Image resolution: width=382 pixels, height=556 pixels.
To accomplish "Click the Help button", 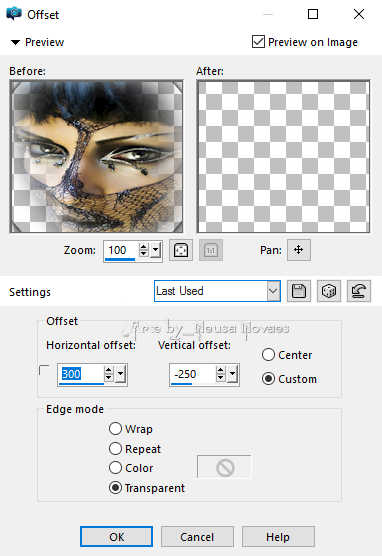I will tap(278, 536).
